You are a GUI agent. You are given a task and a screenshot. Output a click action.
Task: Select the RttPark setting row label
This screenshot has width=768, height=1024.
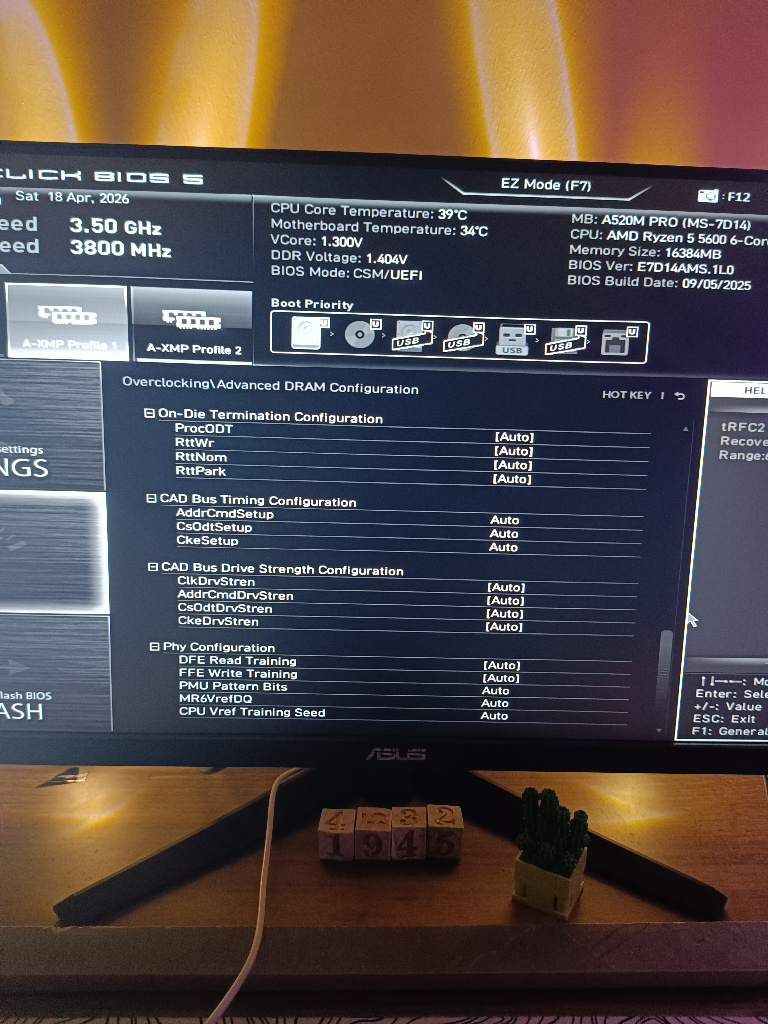click(200, 471)
